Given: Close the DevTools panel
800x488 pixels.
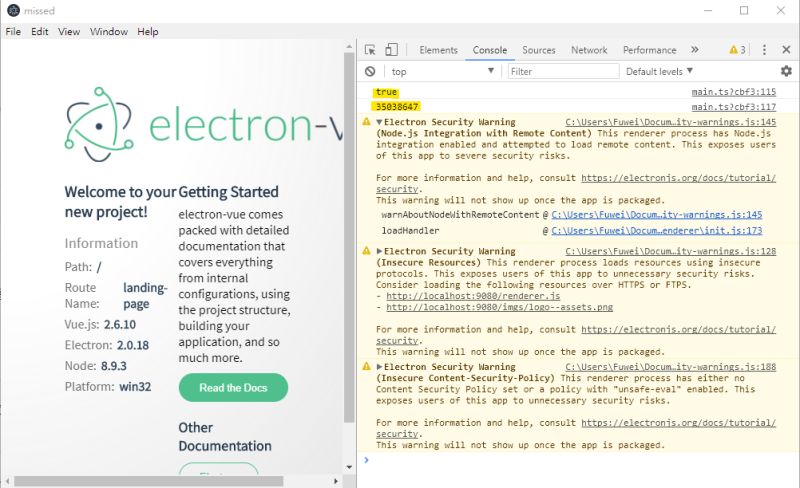Looking at the screenshot, I should (x=786, y=50).
